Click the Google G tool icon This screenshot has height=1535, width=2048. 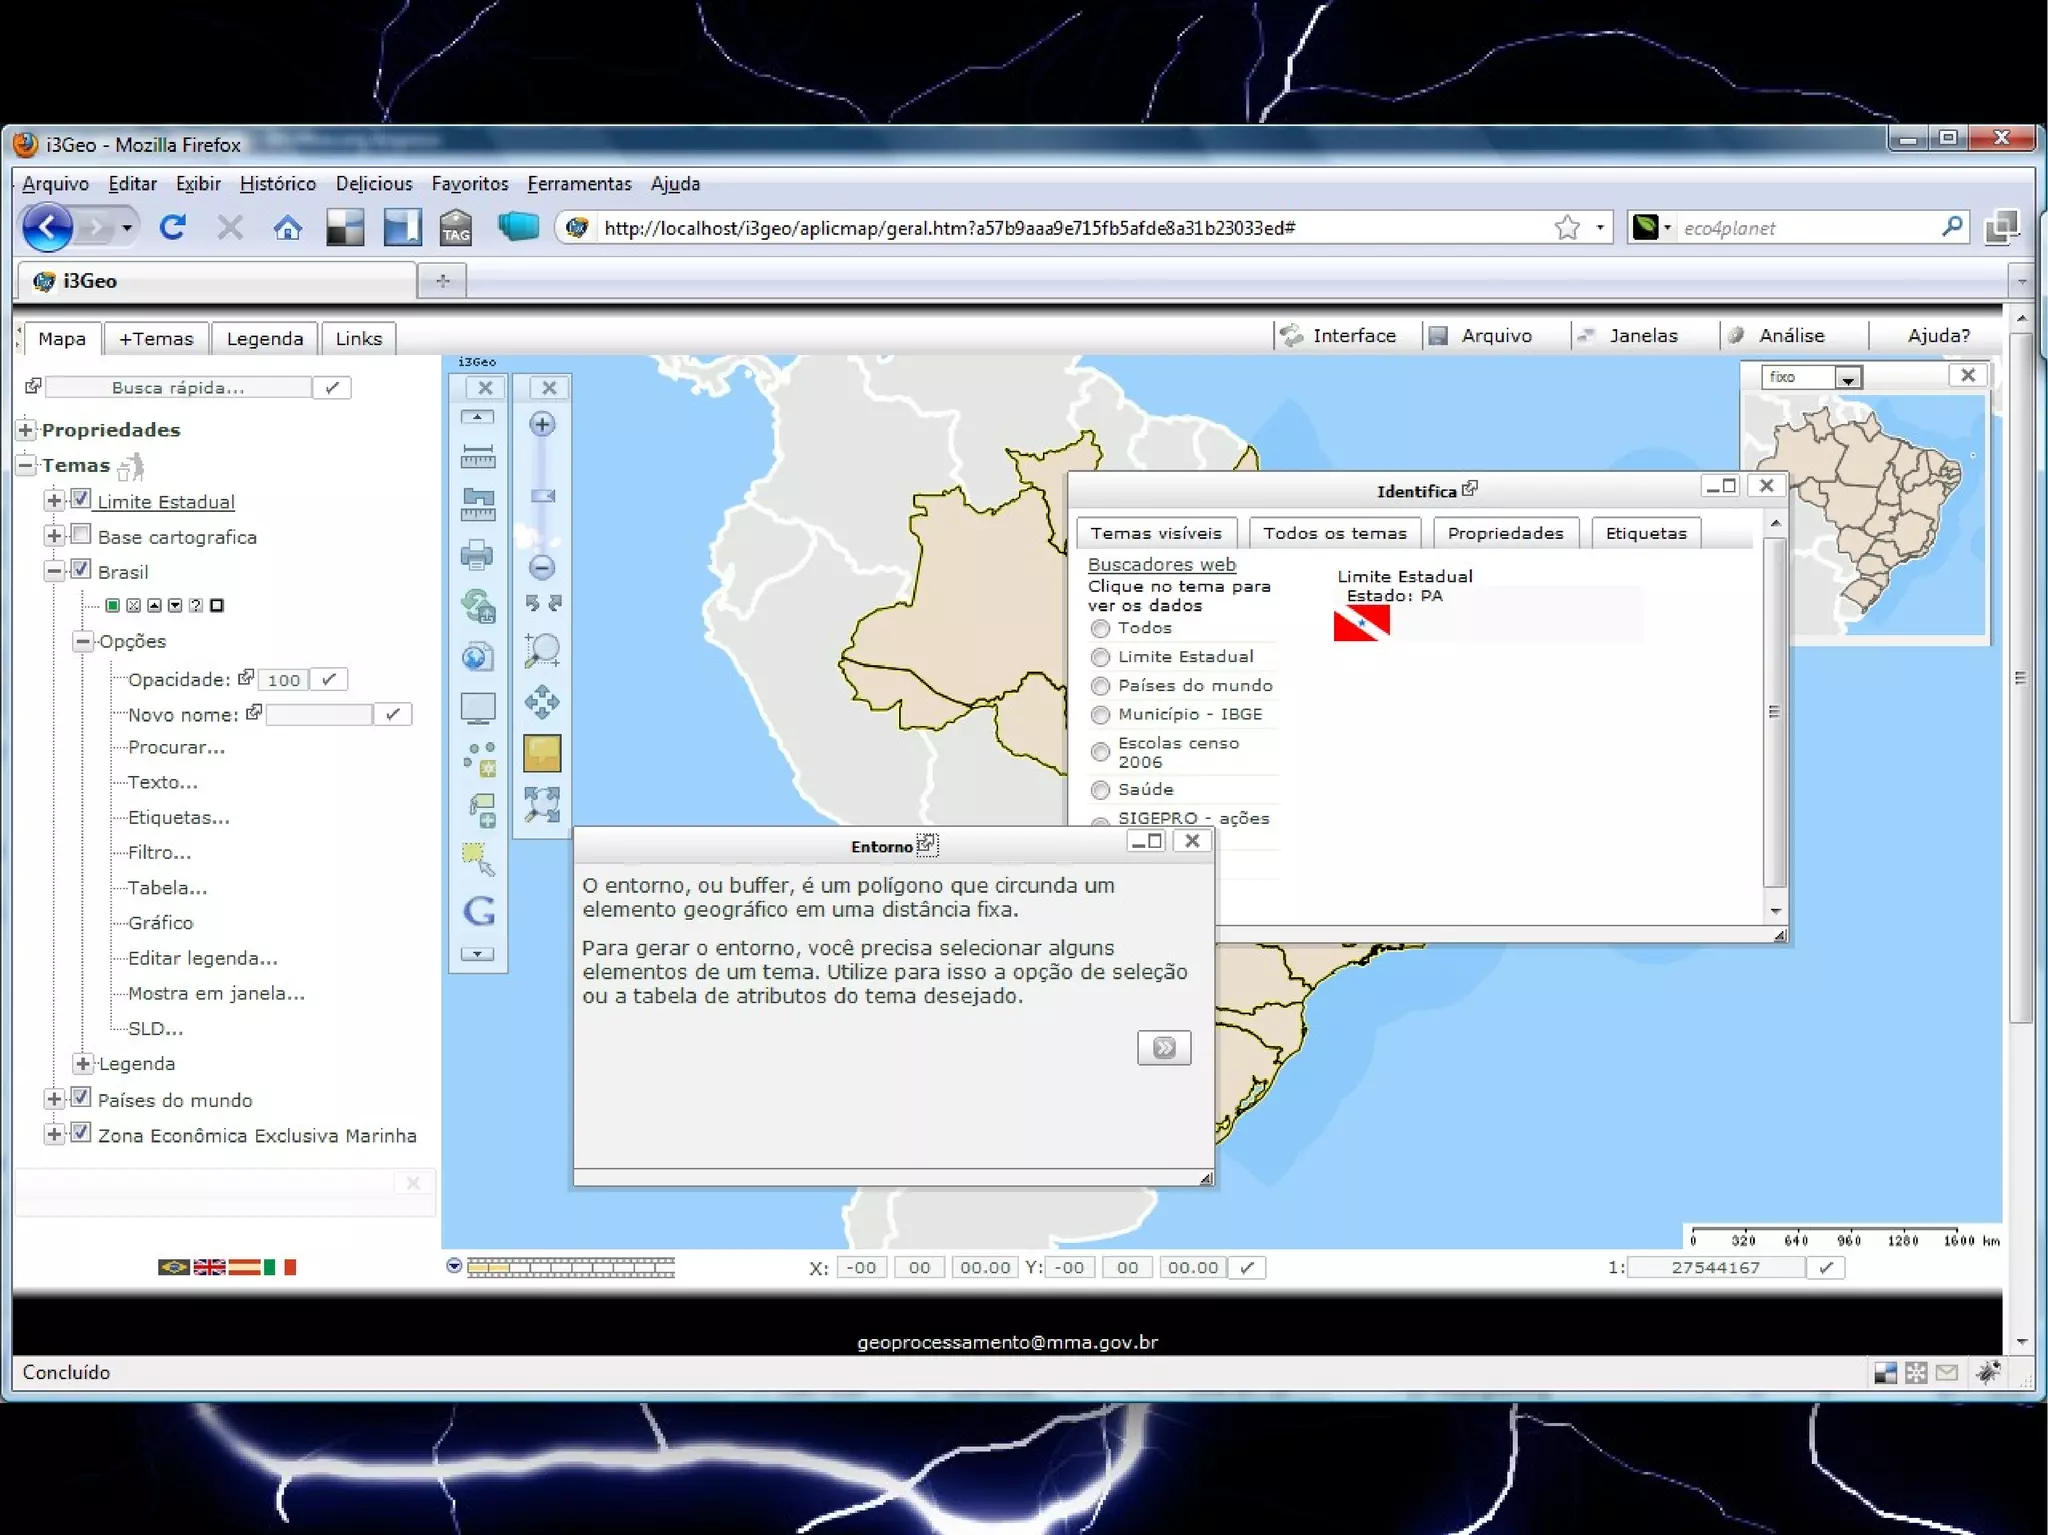[x=479, y=911]
